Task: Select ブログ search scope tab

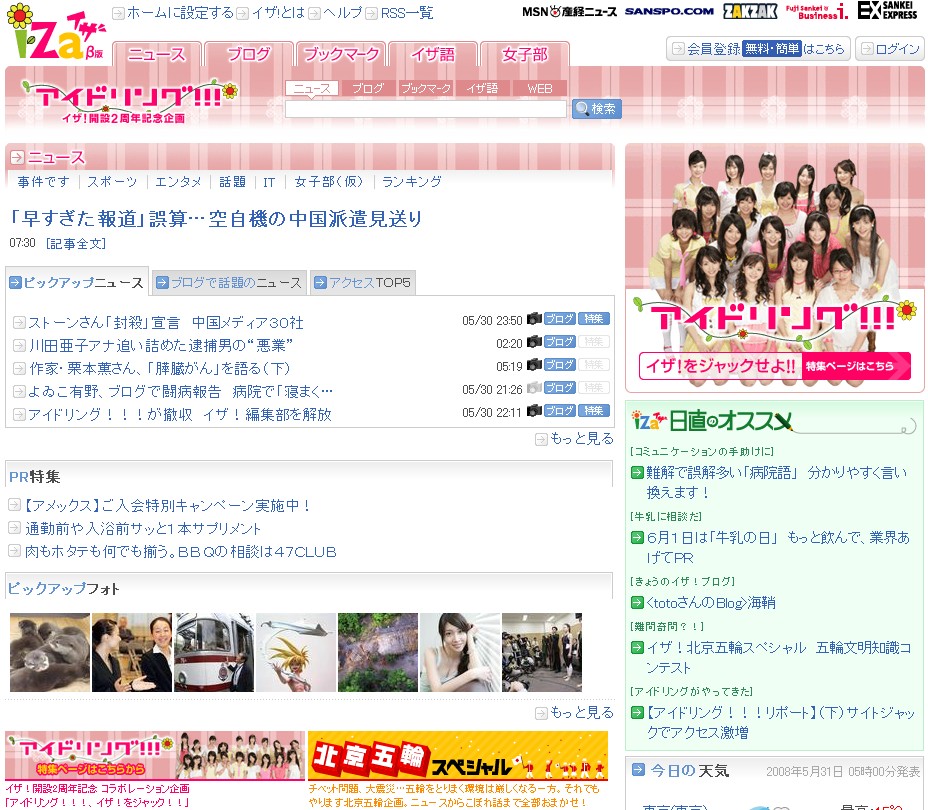Action: tap(368, 88)
